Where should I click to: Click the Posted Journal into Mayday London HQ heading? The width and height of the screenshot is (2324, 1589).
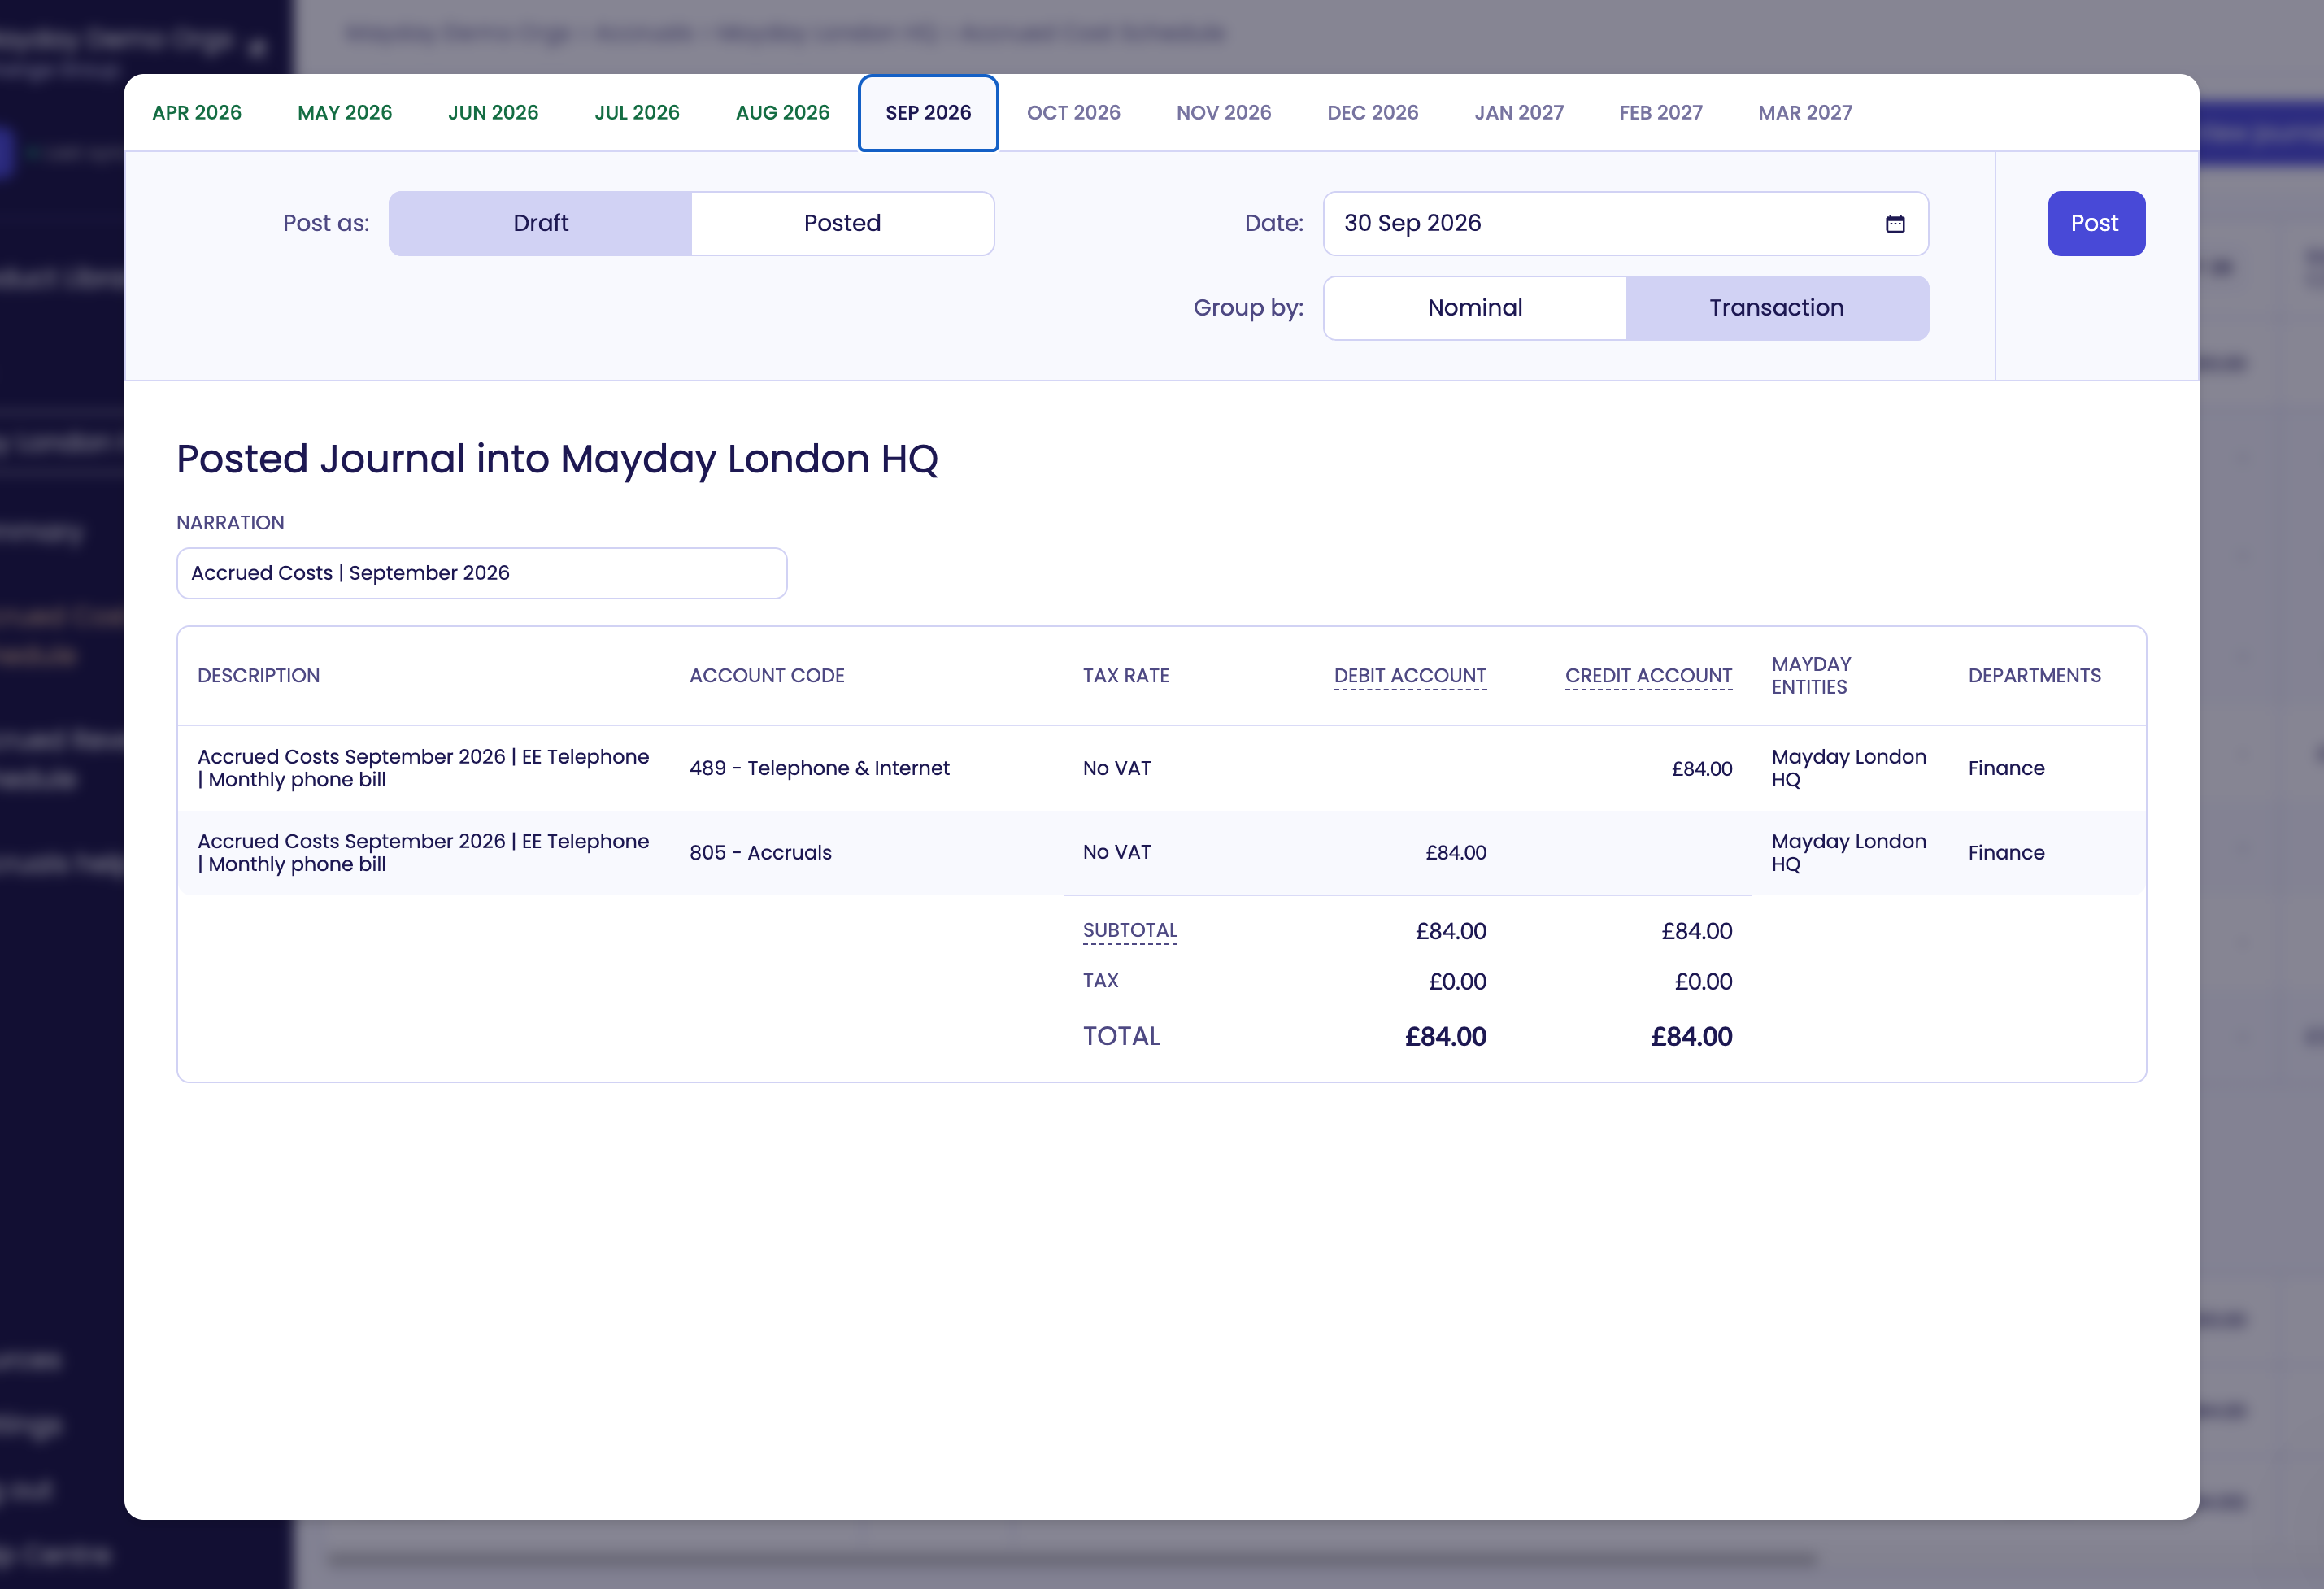point(557,459)
